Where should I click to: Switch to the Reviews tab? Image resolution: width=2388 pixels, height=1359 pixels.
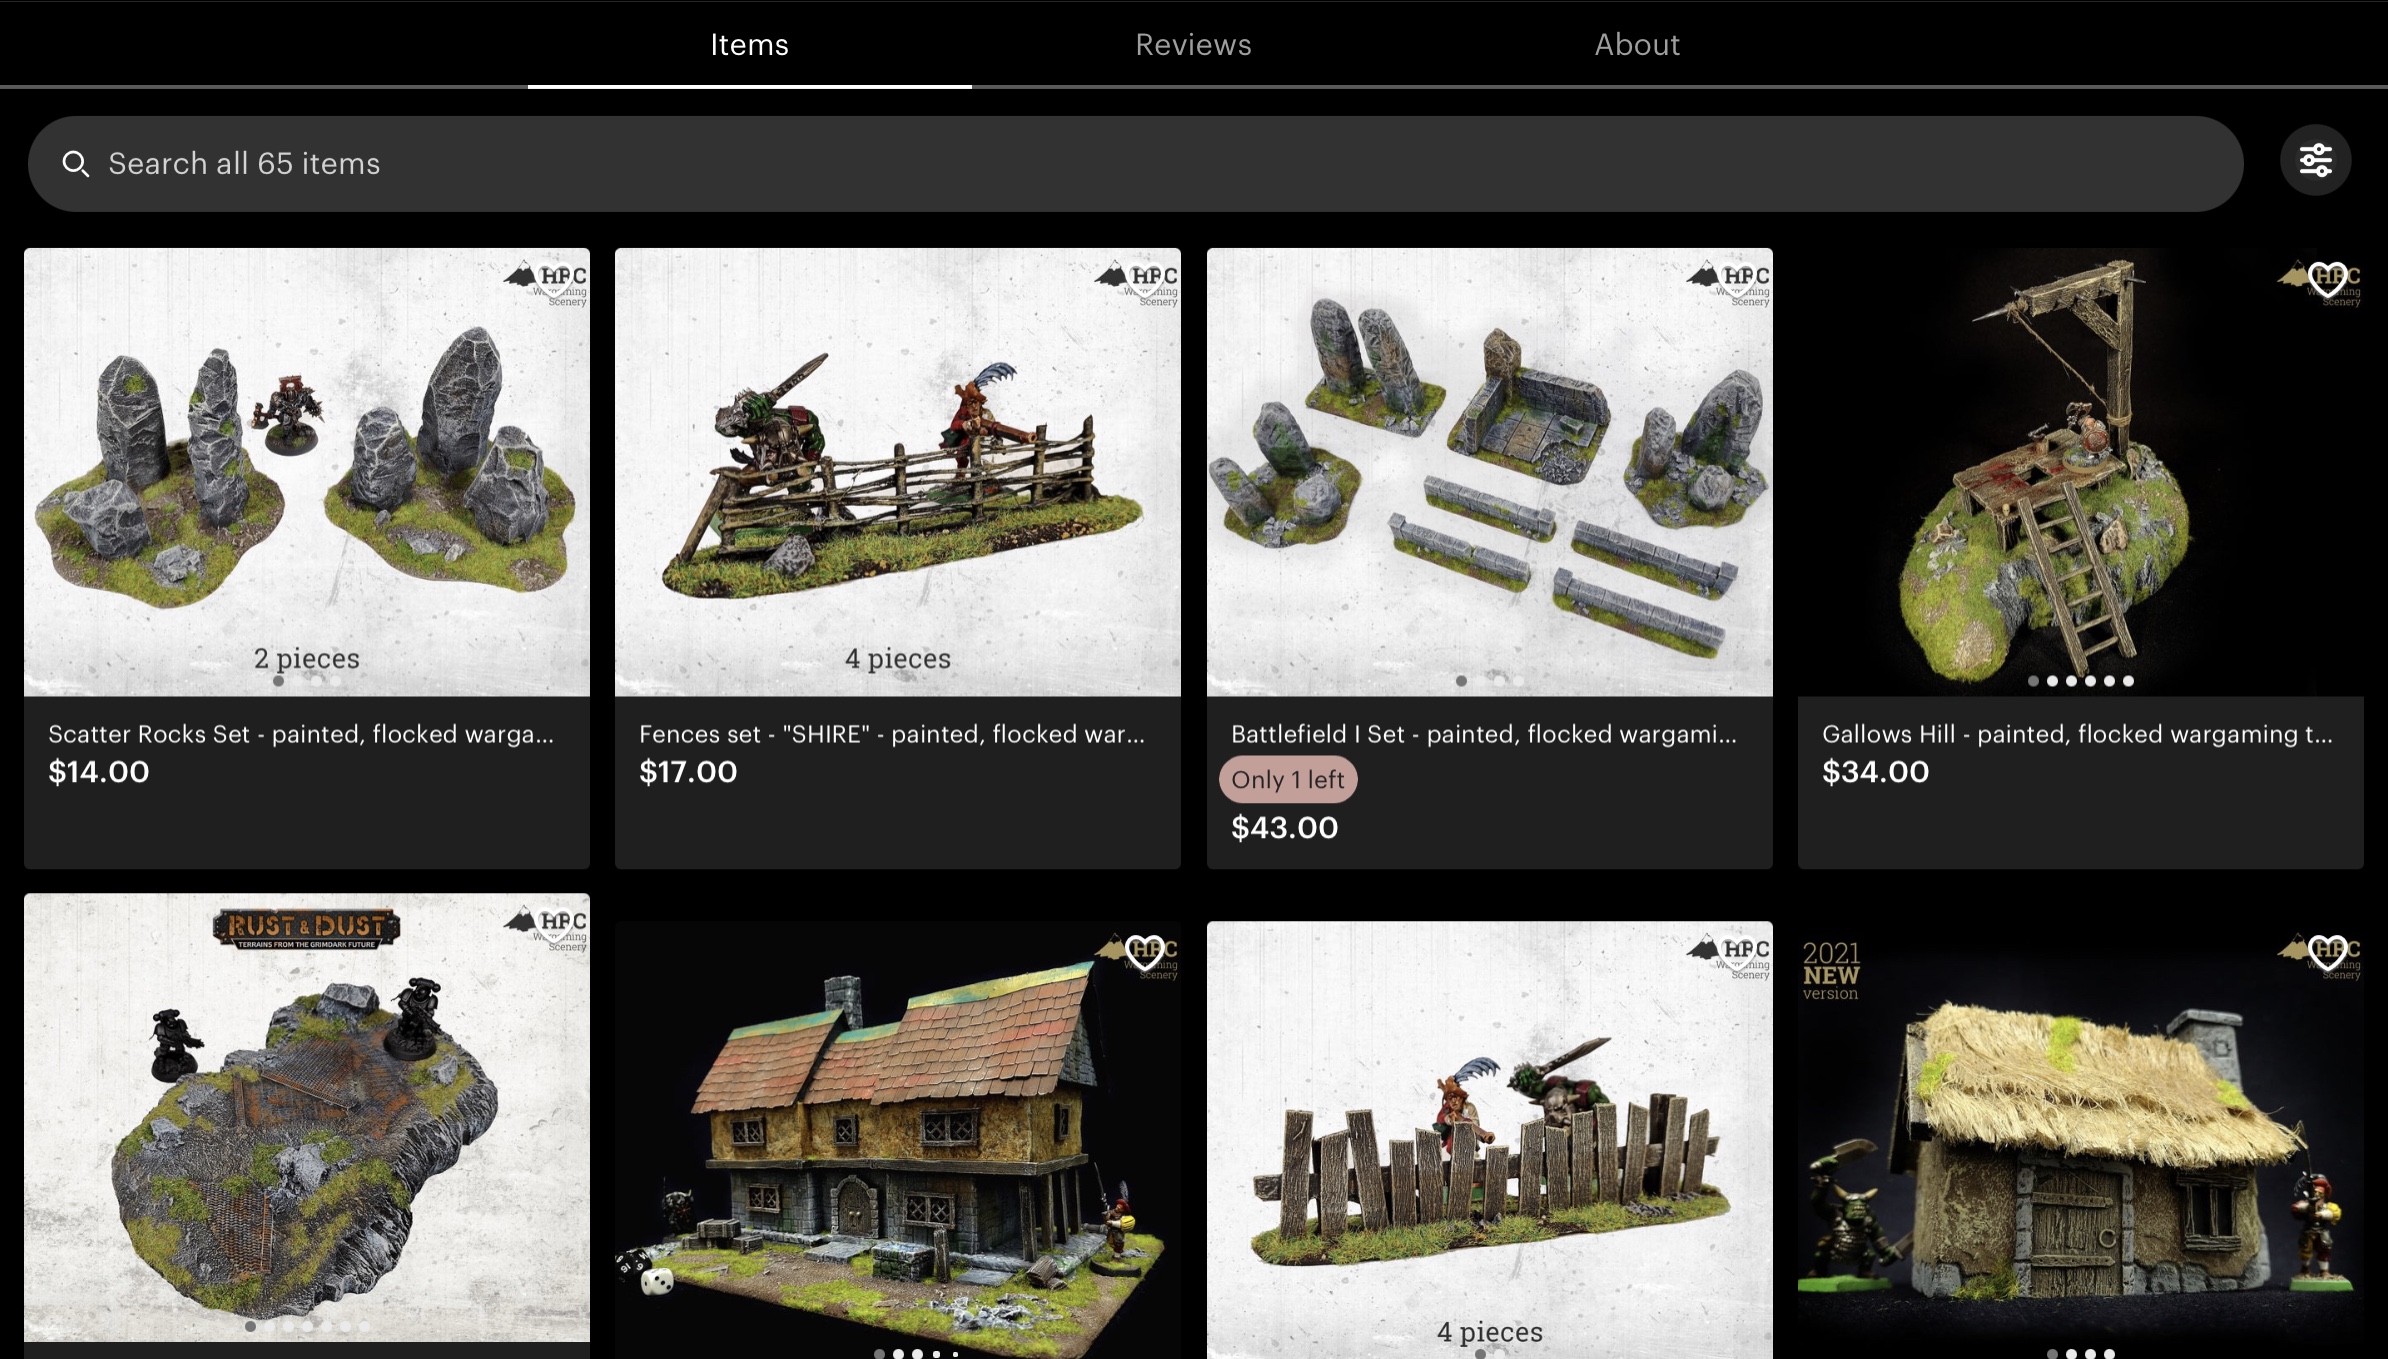point(1193,44)
